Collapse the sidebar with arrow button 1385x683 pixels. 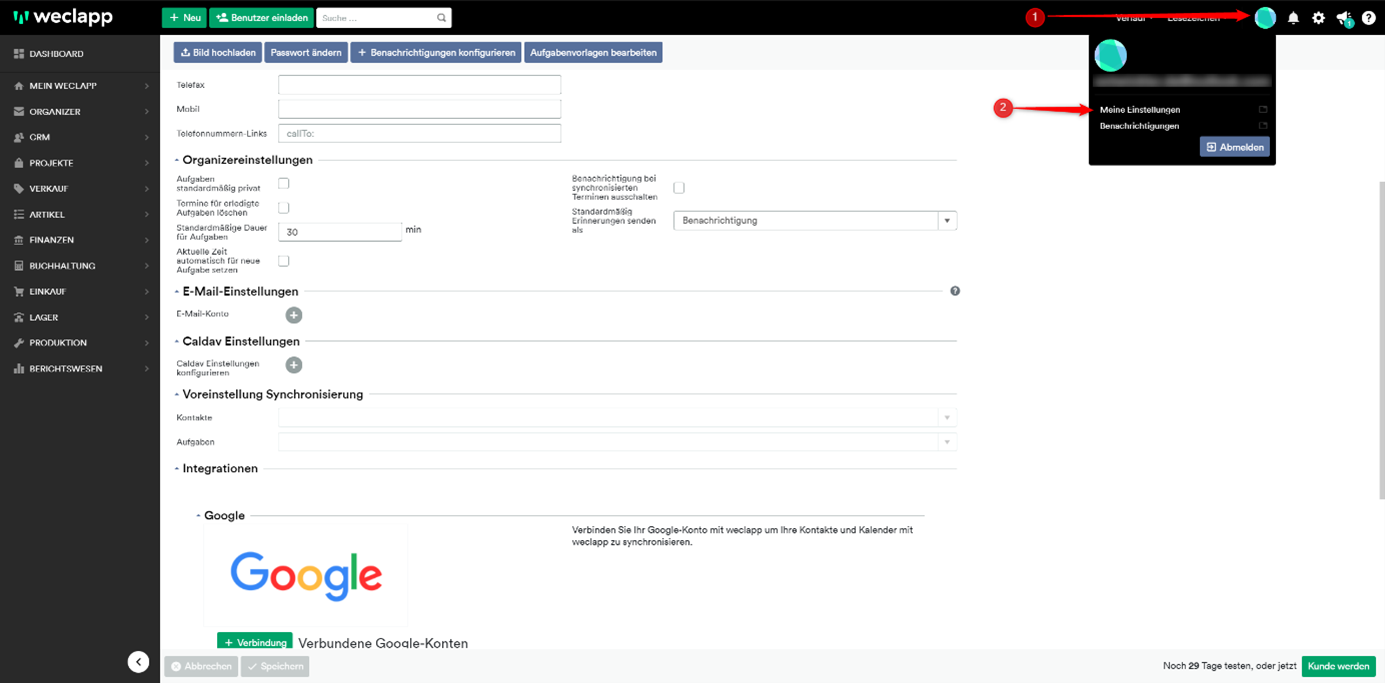(138, 662)
